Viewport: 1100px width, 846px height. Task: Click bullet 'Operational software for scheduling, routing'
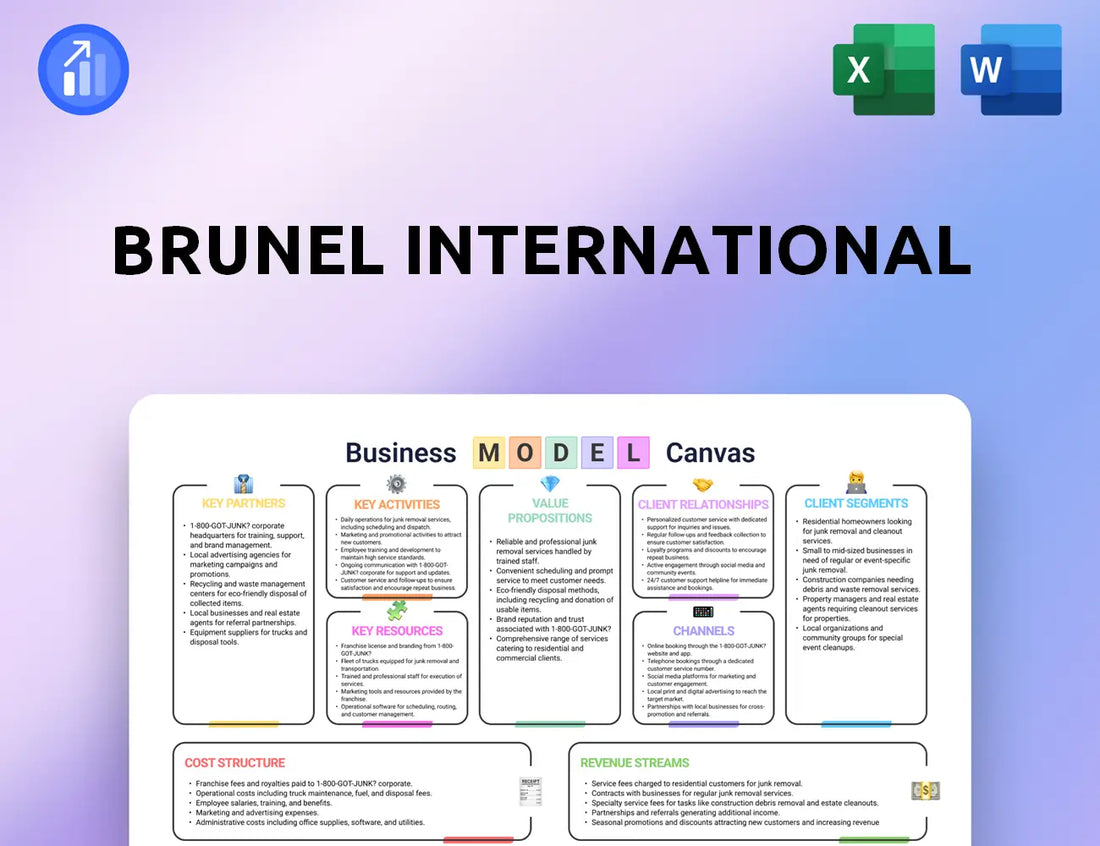tap(398, 710)
